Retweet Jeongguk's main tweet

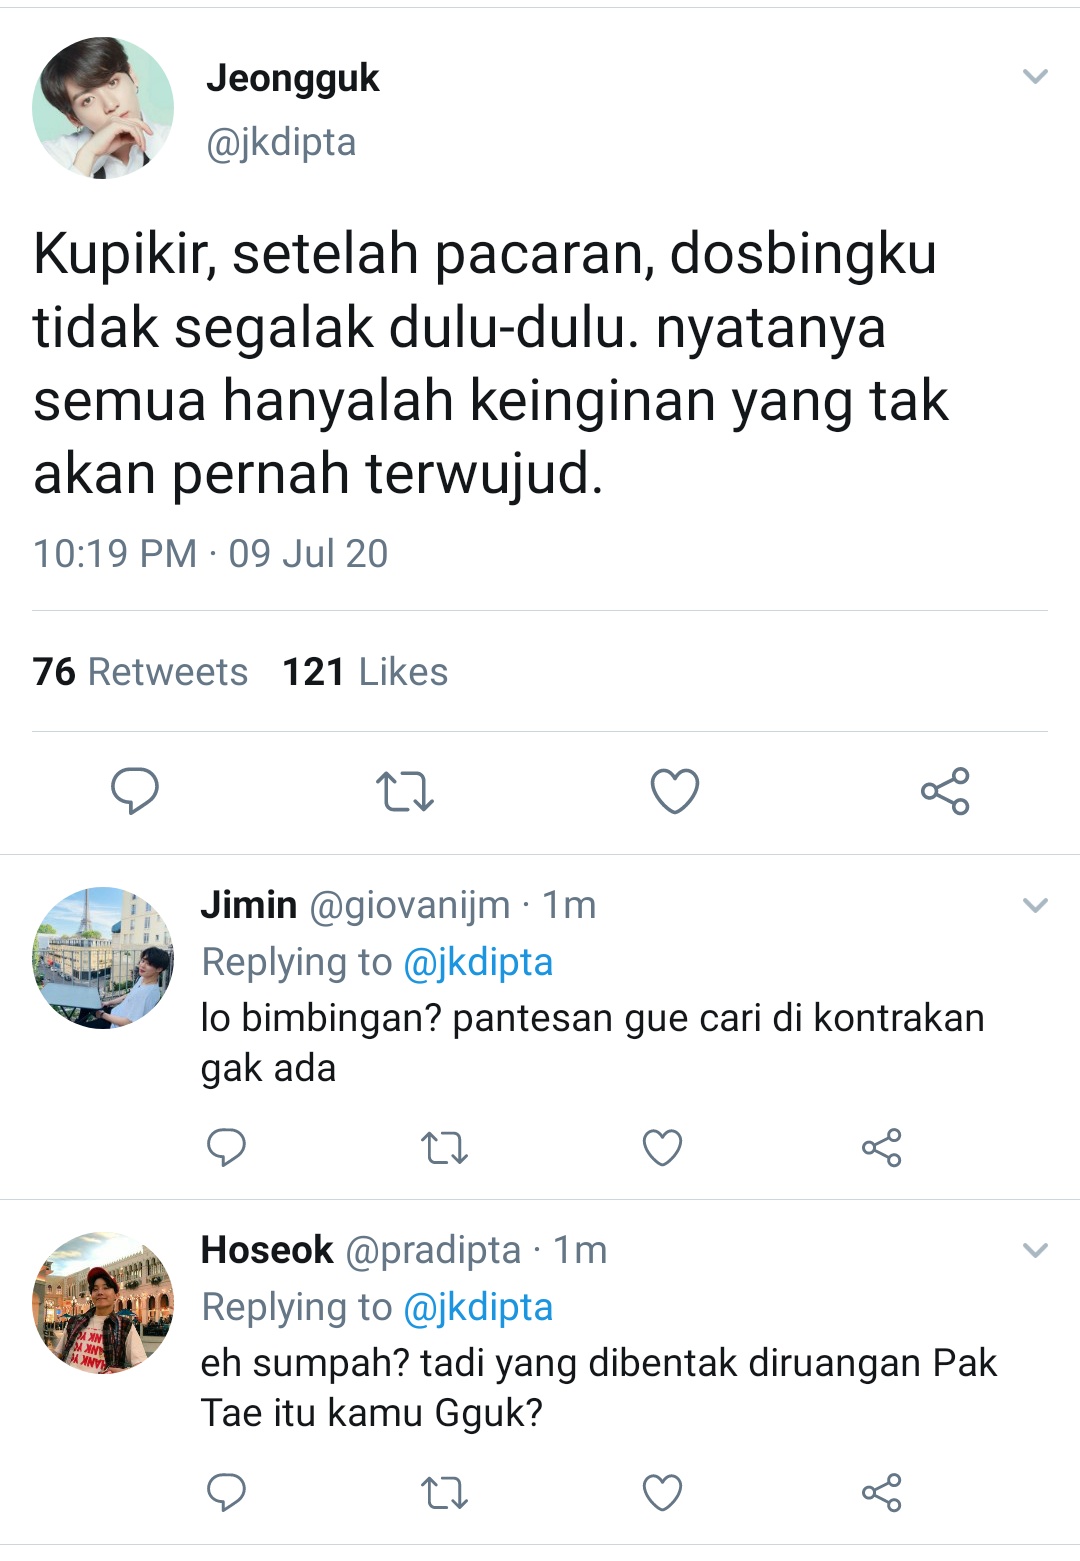(x=405, y=791)
